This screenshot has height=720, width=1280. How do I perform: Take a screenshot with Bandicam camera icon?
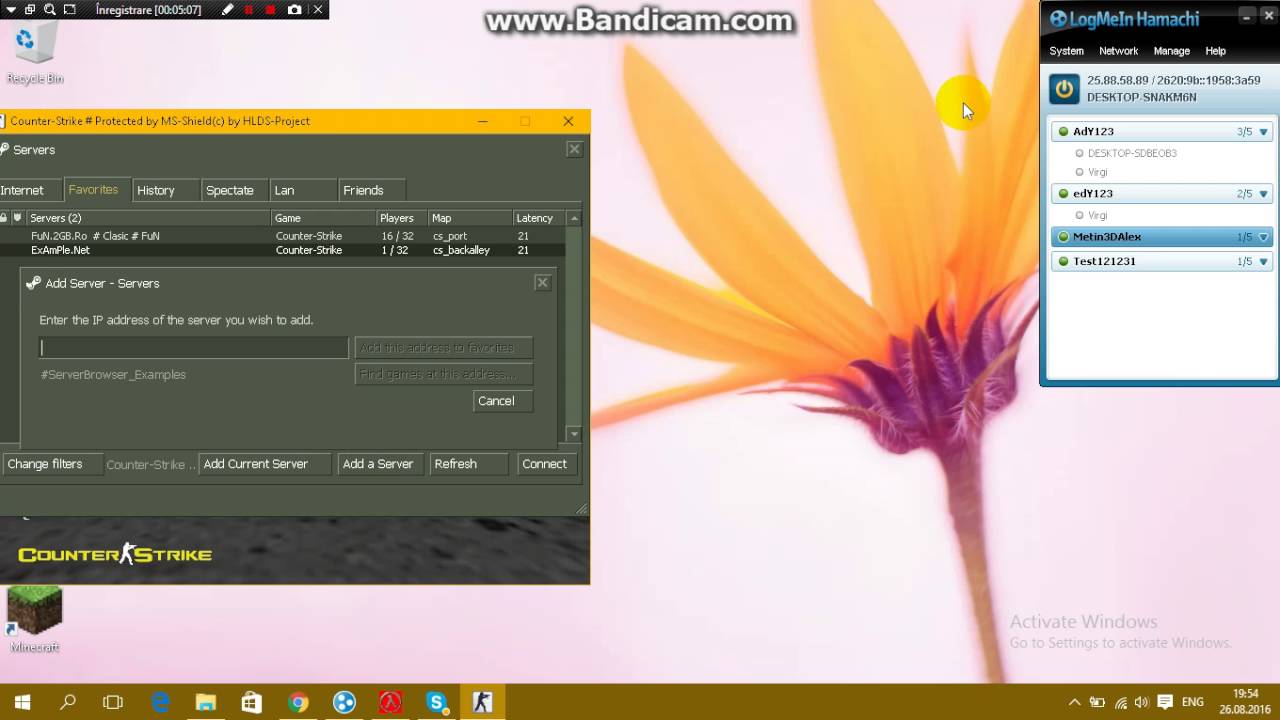point(294,10)
